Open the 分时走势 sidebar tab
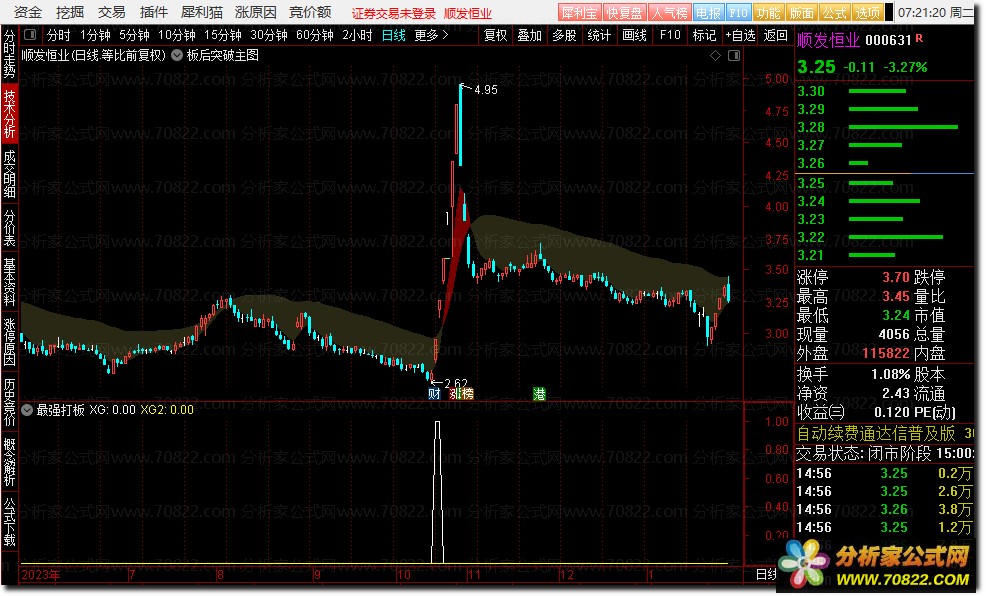The width and height of the screenshot is (986, 596). pyautogui.click(x=9, y=53)
